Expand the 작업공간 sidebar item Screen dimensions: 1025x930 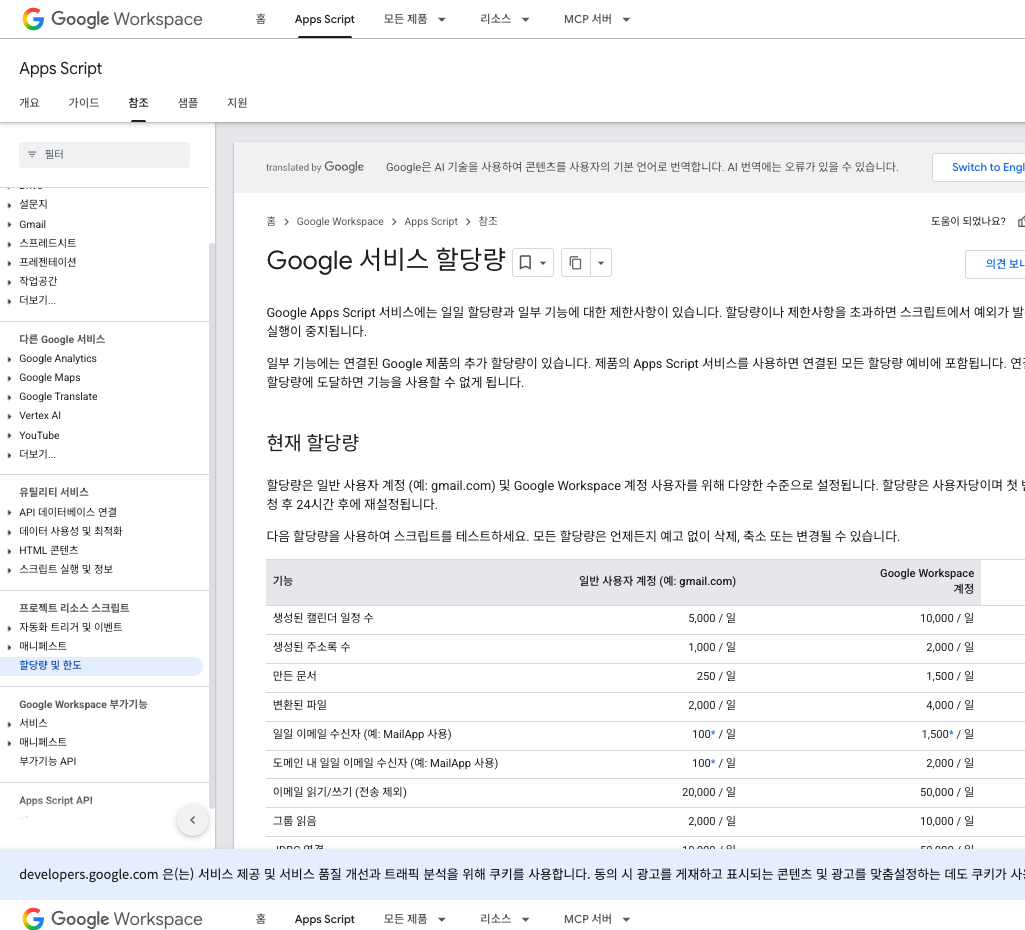click(9, 282)
